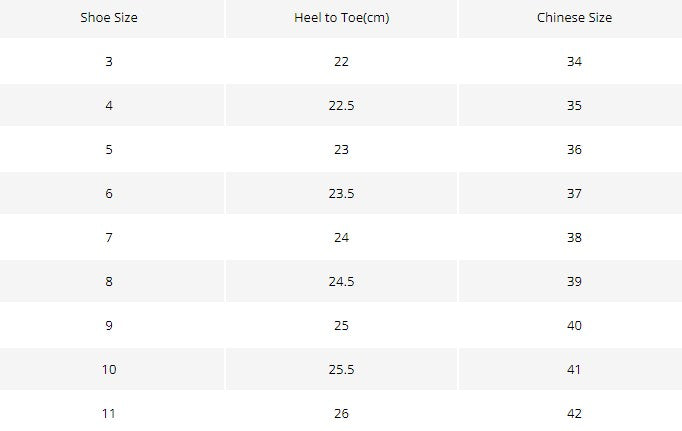Select the 24.5 heel to toe cell
Screen dimensions: 682x431
pos(341,281)
